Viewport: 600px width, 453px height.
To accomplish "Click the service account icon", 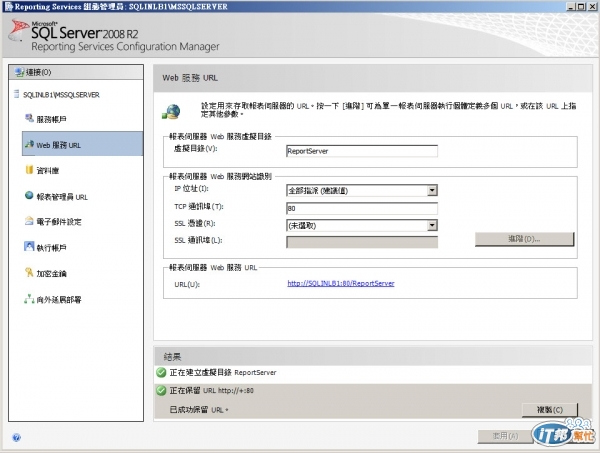I will [29, 118].
